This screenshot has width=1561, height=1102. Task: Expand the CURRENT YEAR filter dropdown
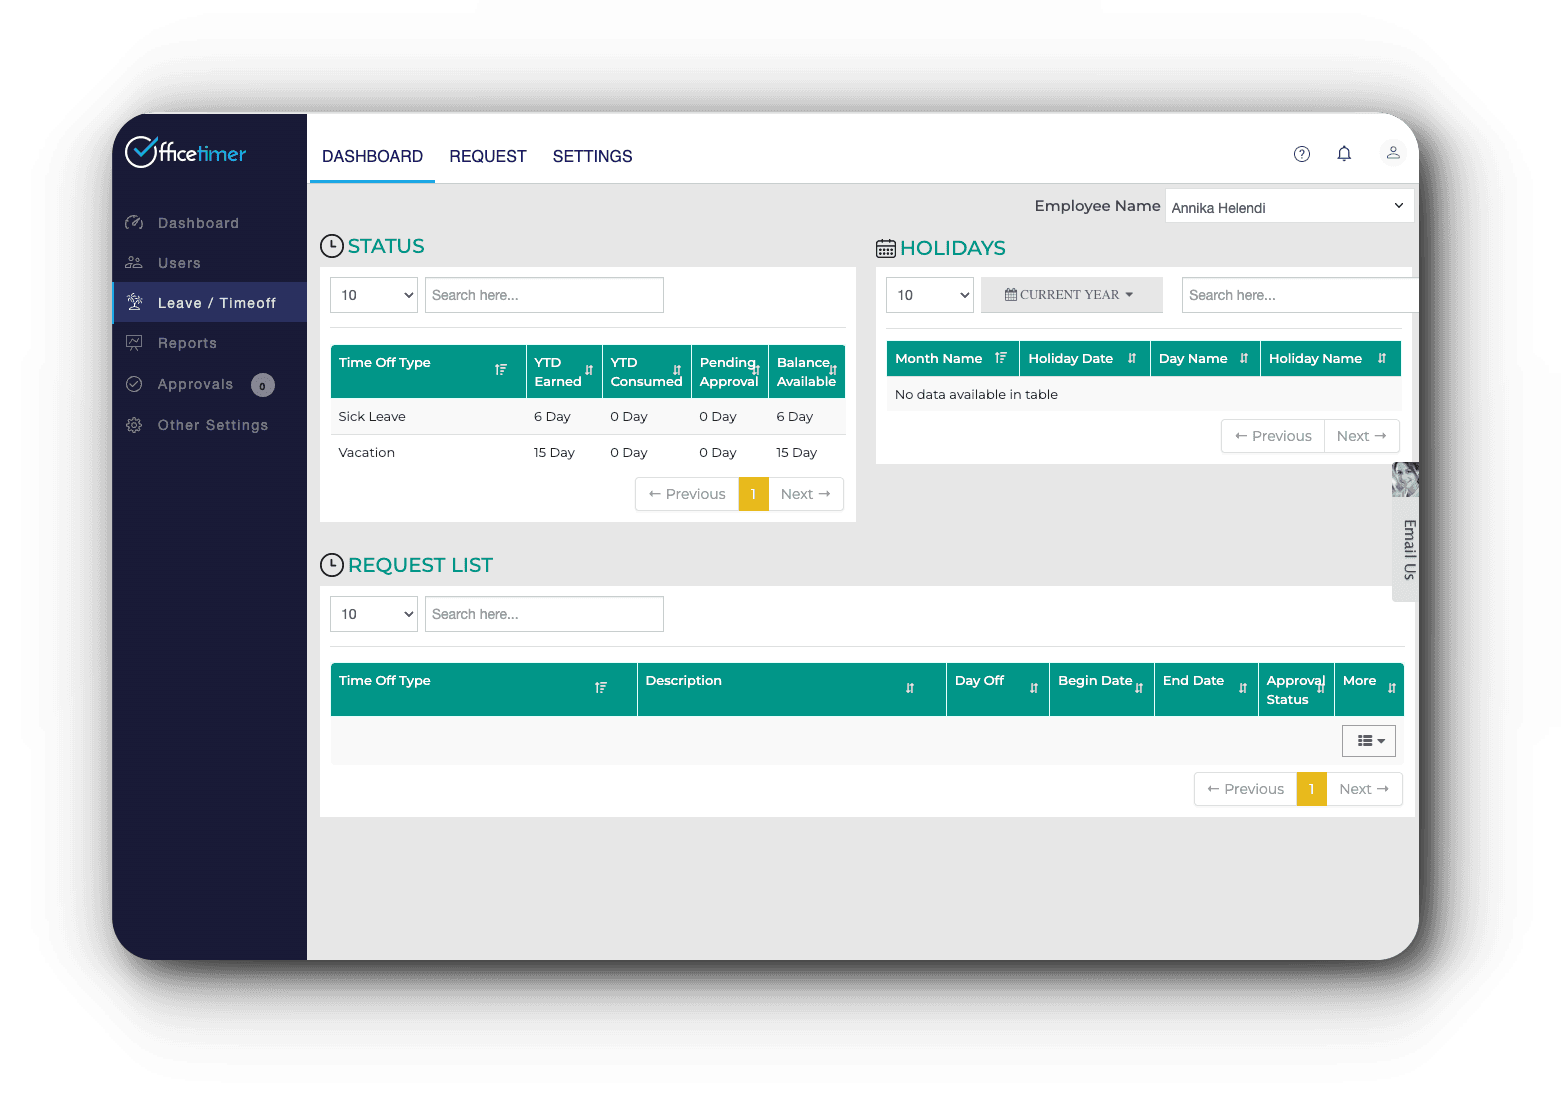click(x=1071, y=295)
